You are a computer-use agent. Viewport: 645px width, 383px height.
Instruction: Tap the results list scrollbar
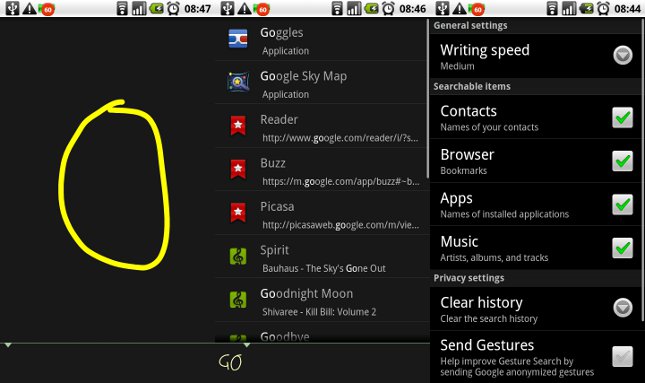coord(428,99)
